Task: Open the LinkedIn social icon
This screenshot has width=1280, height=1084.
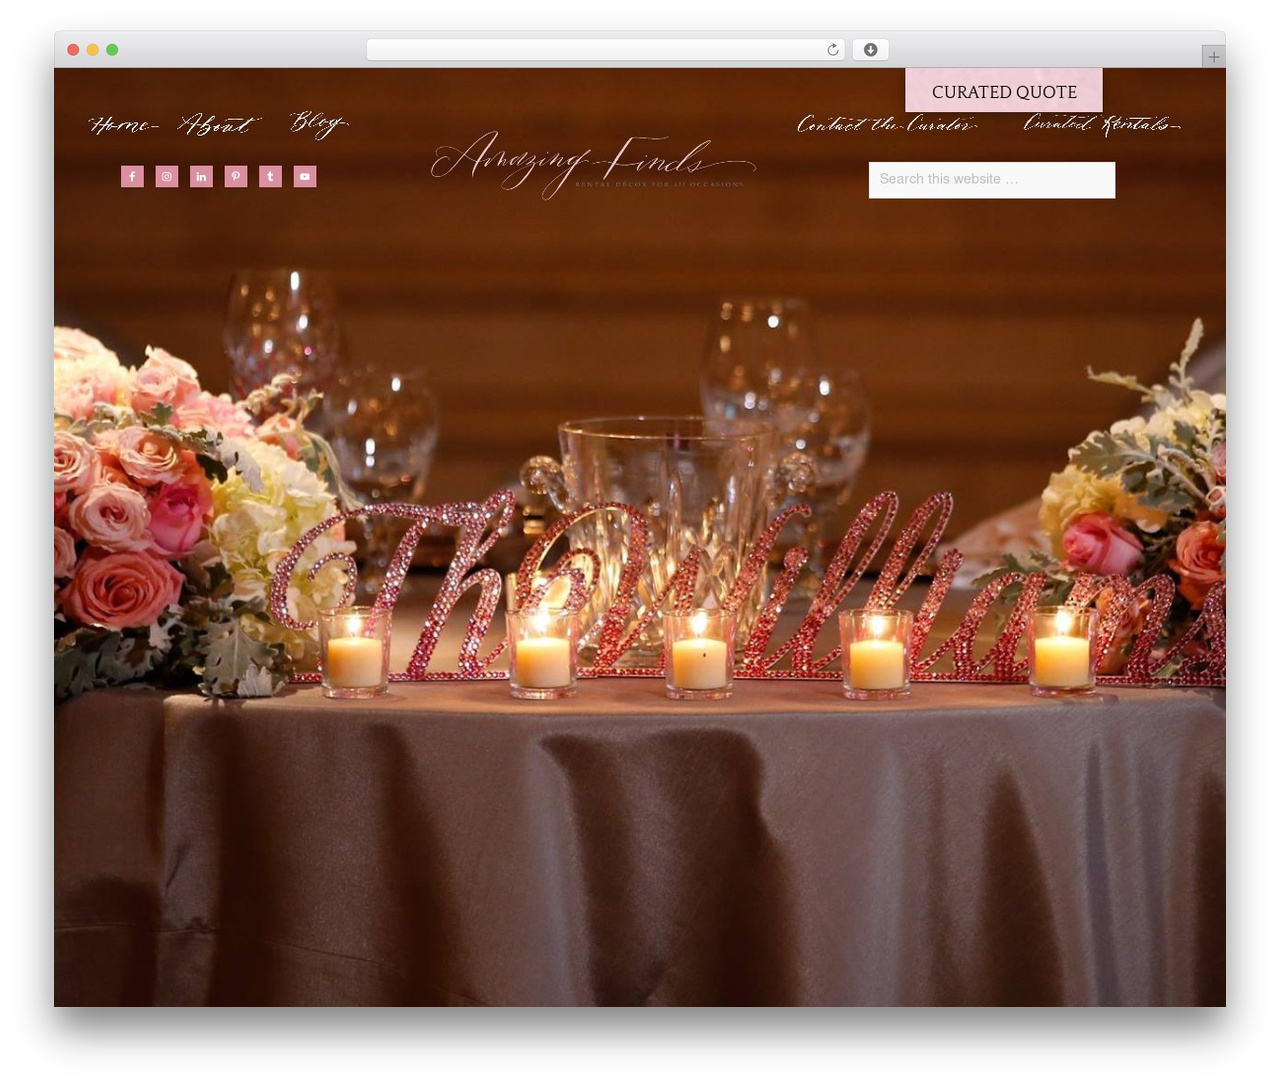Action: [x=201, y=177]
